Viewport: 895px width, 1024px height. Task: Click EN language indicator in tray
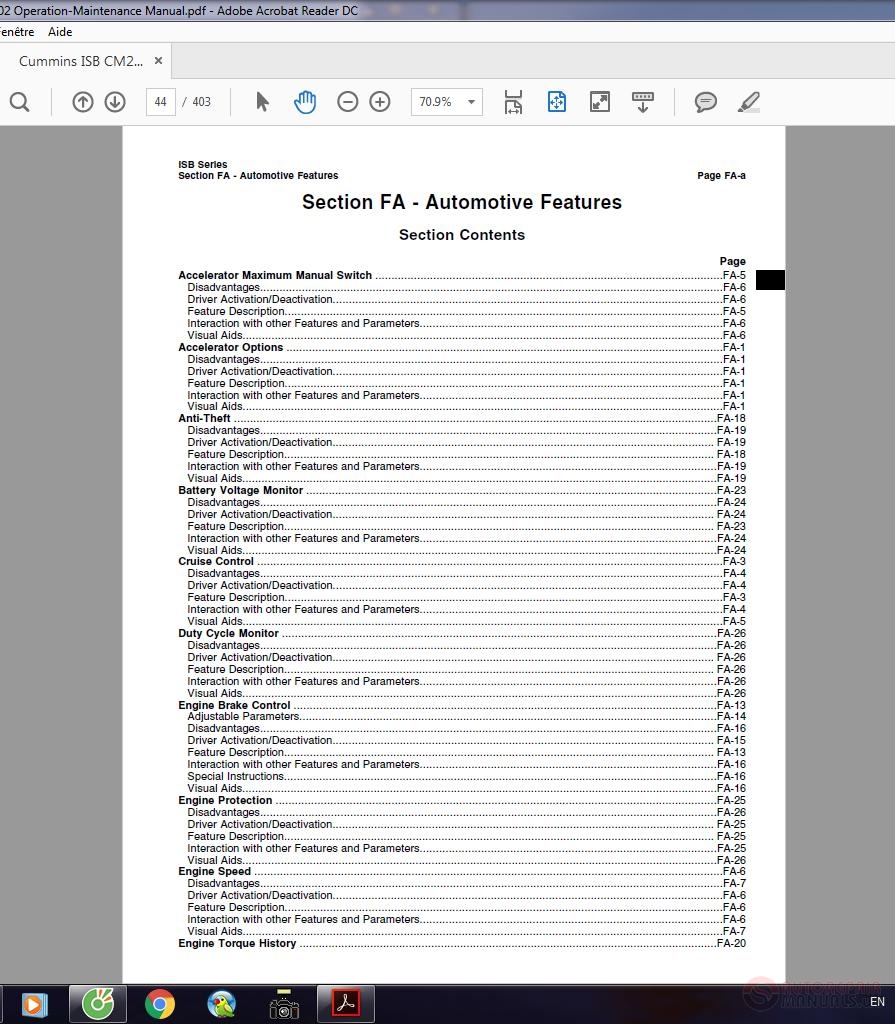pos(877,1002)
